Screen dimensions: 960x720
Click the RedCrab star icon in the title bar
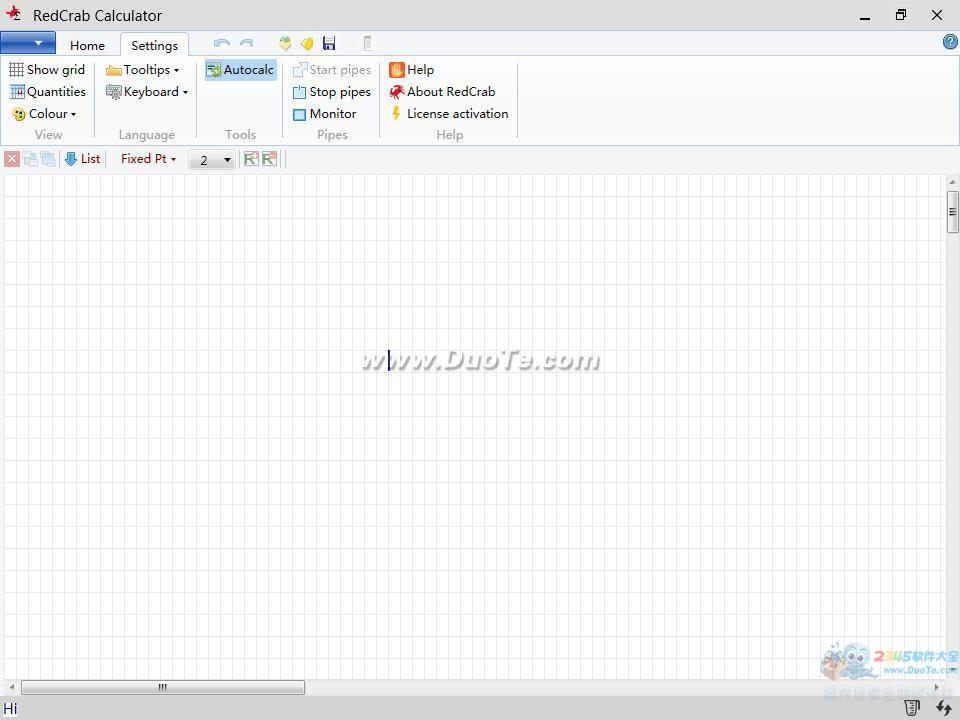[x=13, y=13]
